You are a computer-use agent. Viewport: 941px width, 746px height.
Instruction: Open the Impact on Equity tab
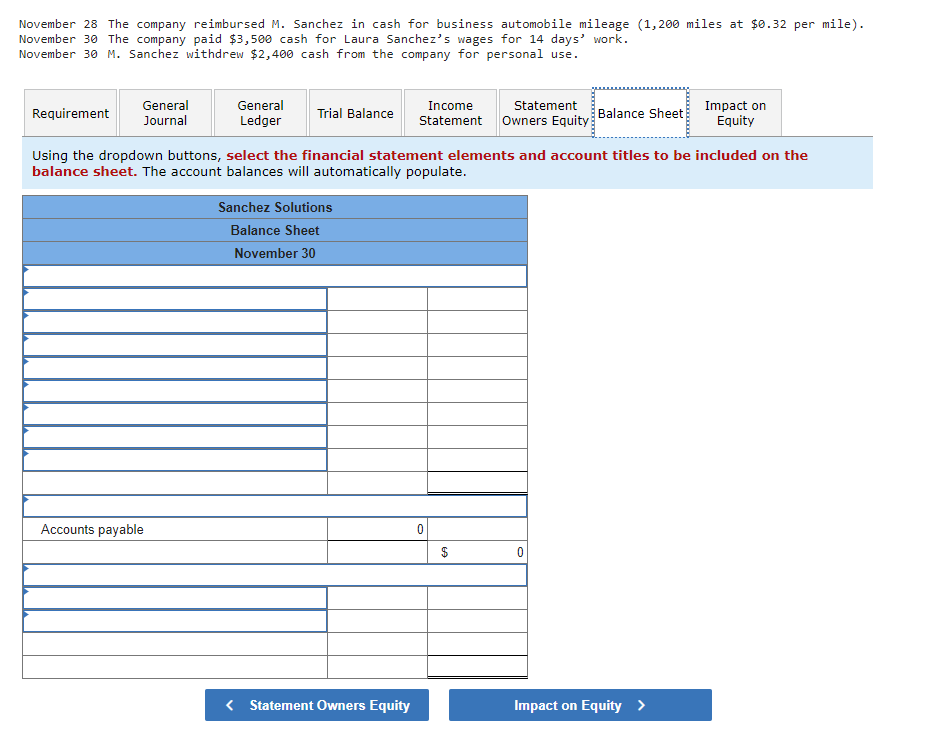(x=735, y=113)
